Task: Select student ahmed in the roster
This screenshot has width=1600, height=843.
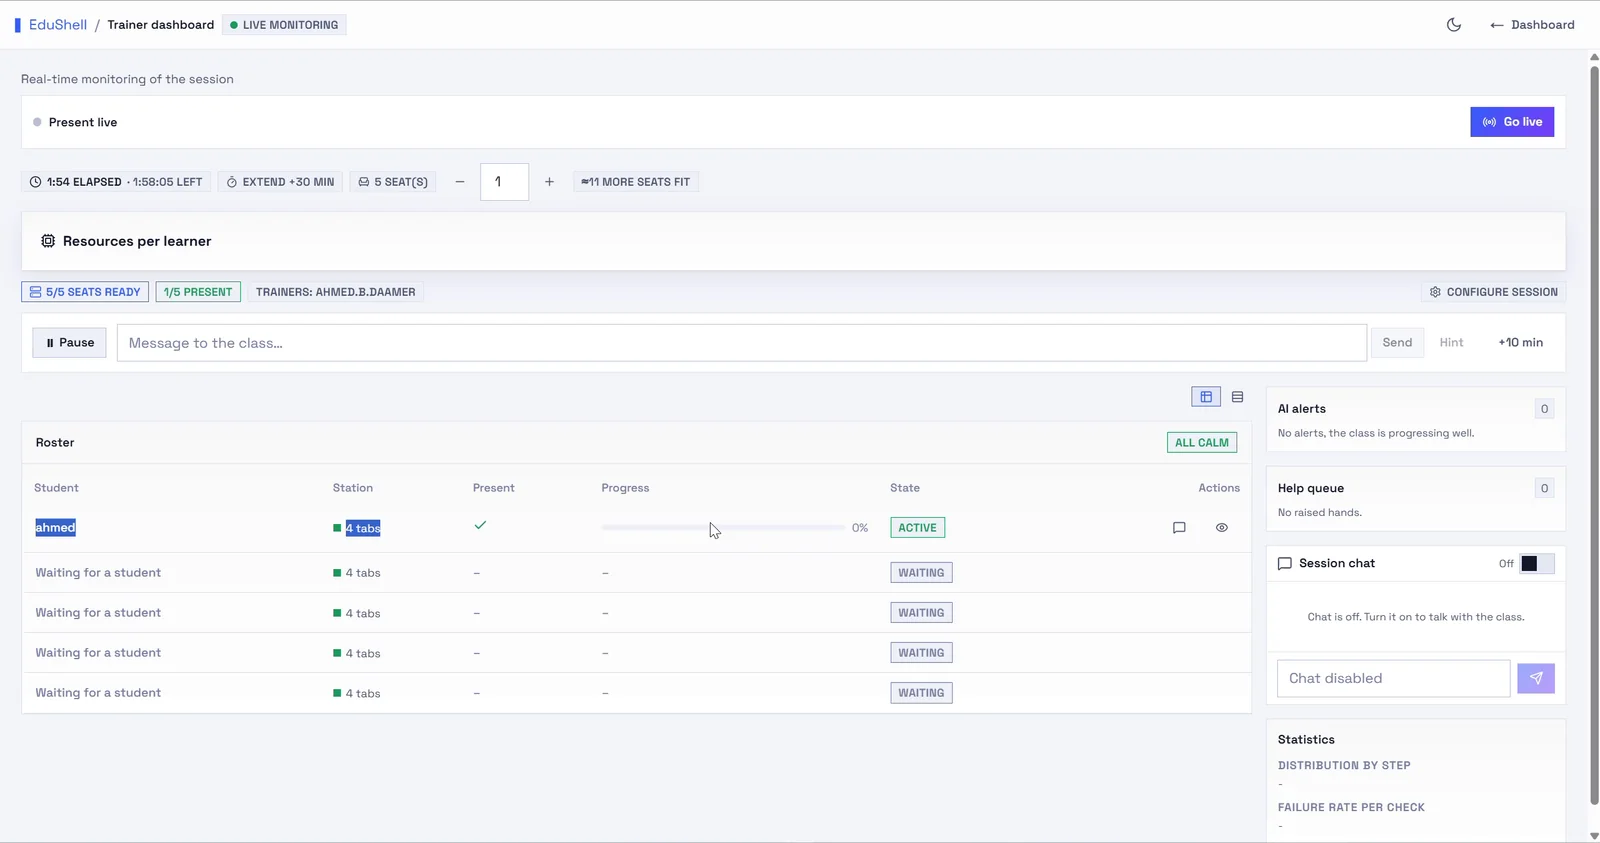Action: 55,528
